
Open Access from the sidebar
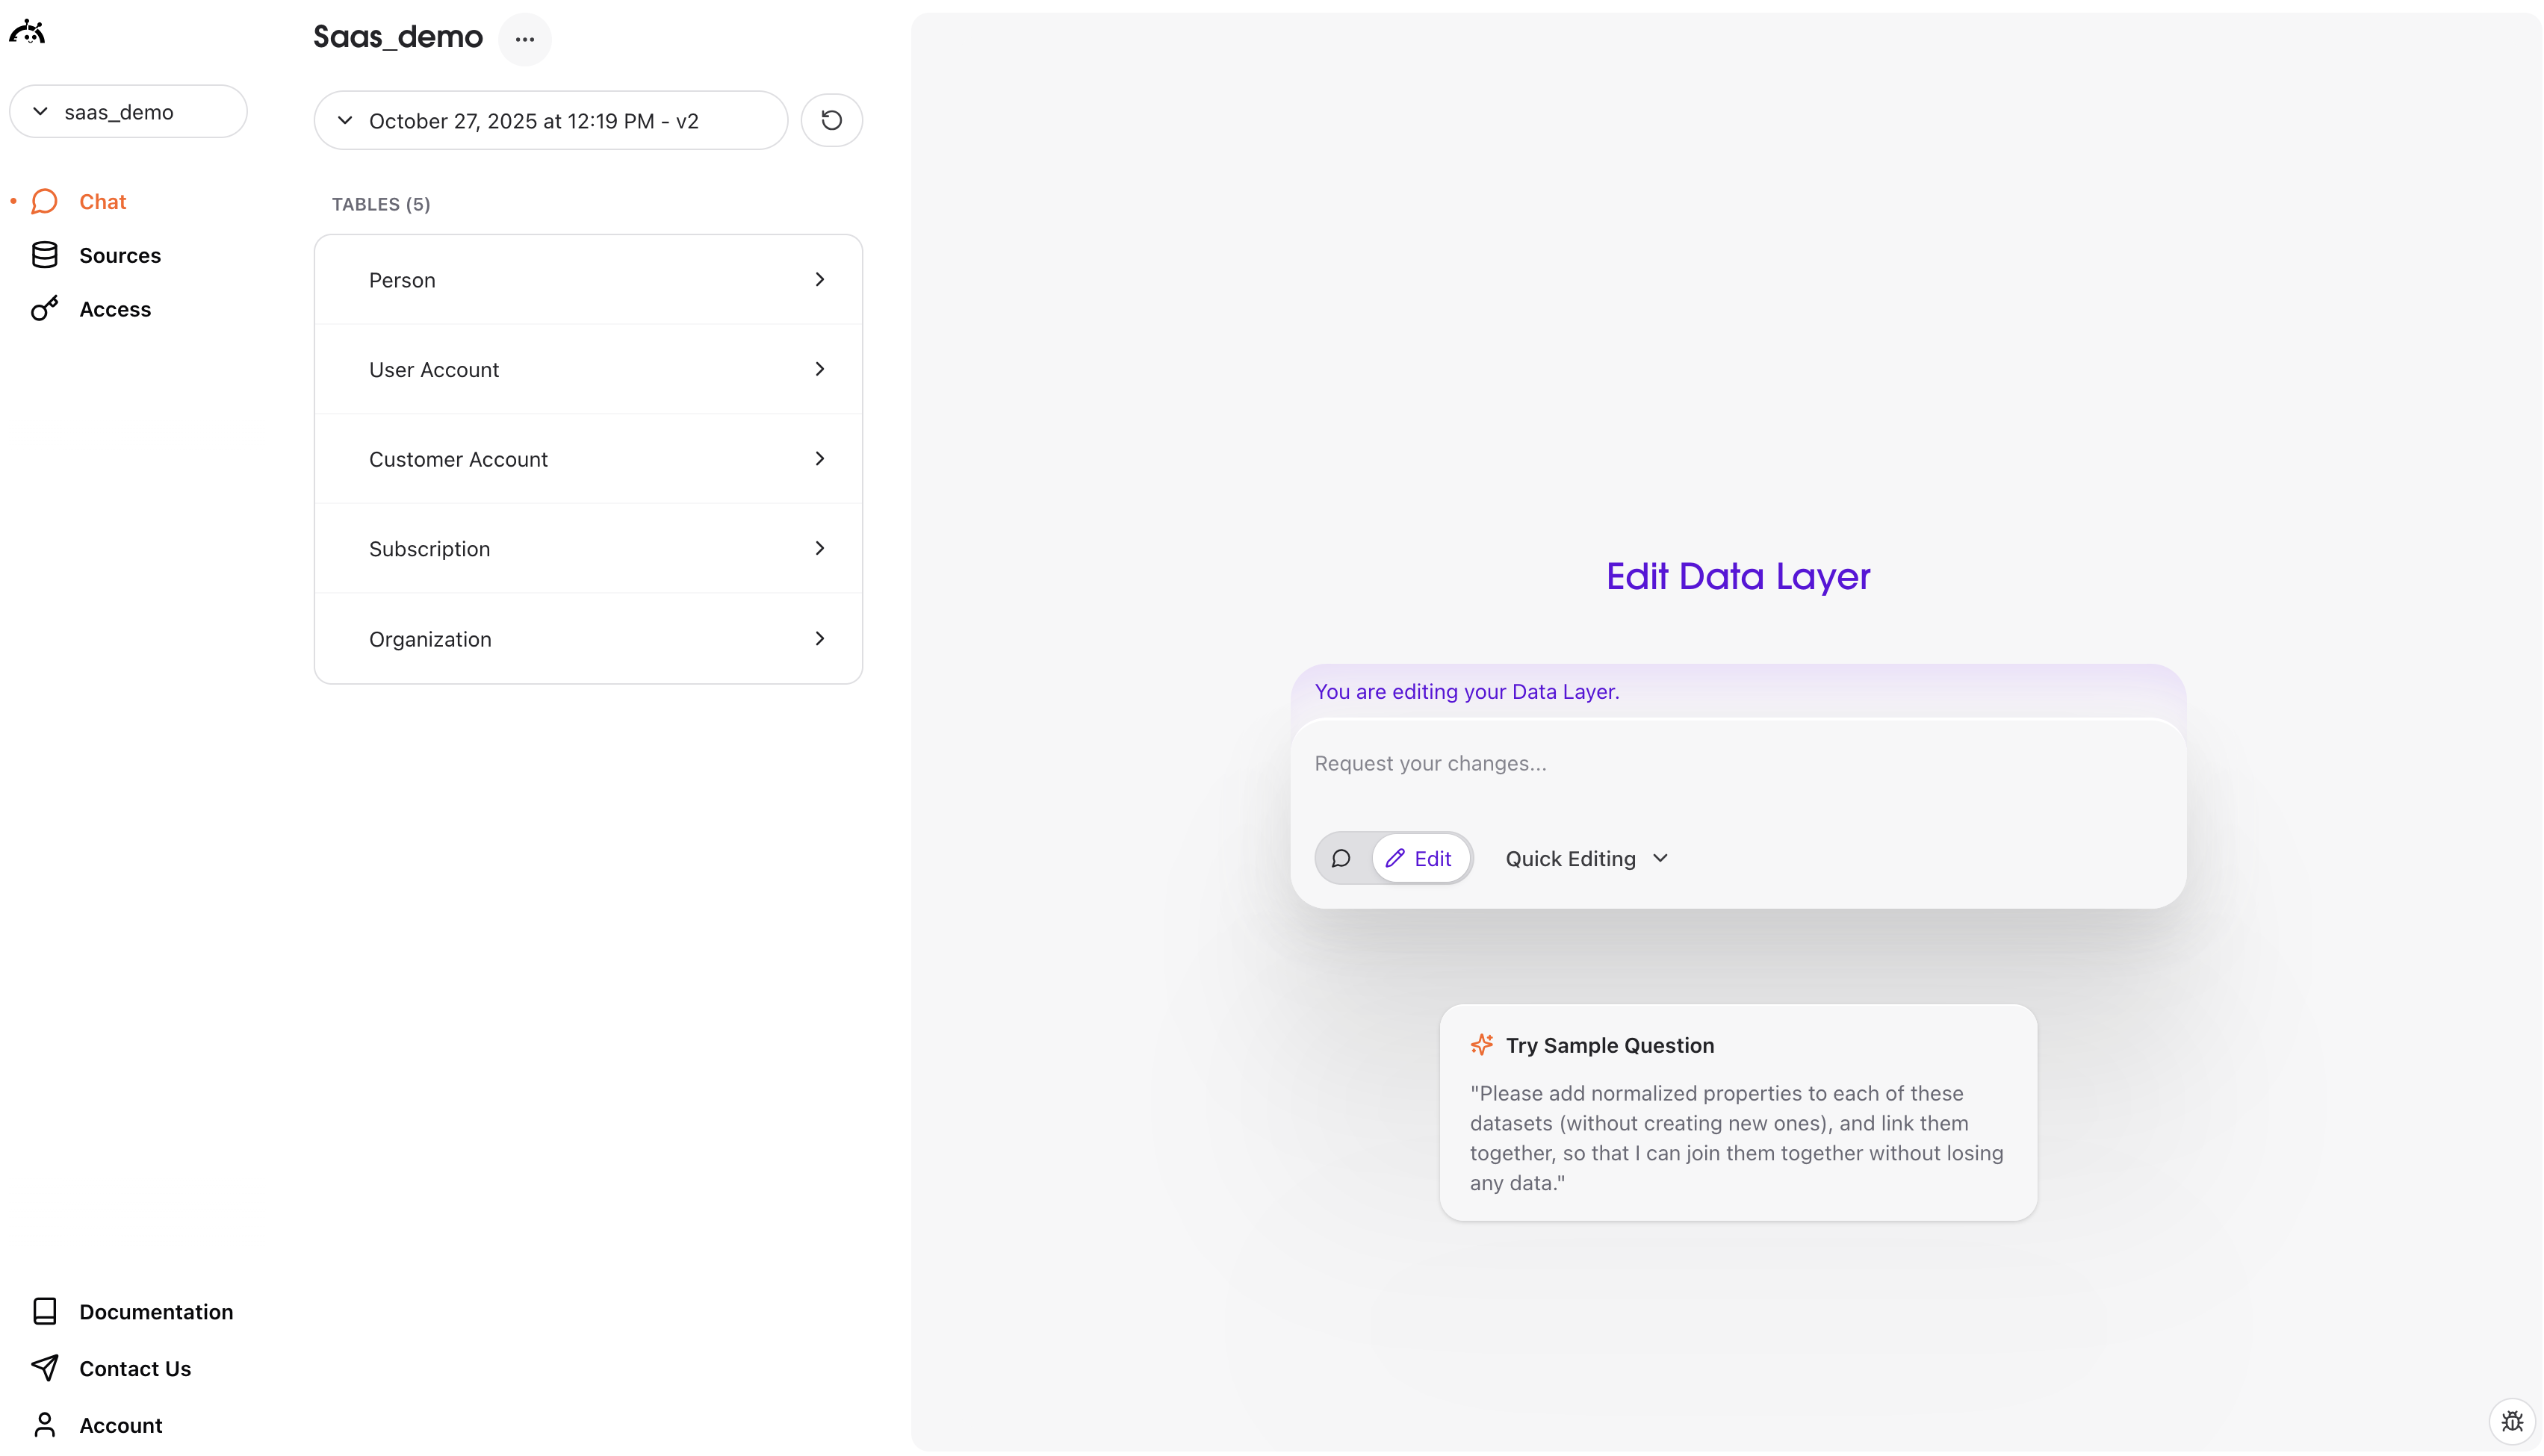[x=114, y=309]
